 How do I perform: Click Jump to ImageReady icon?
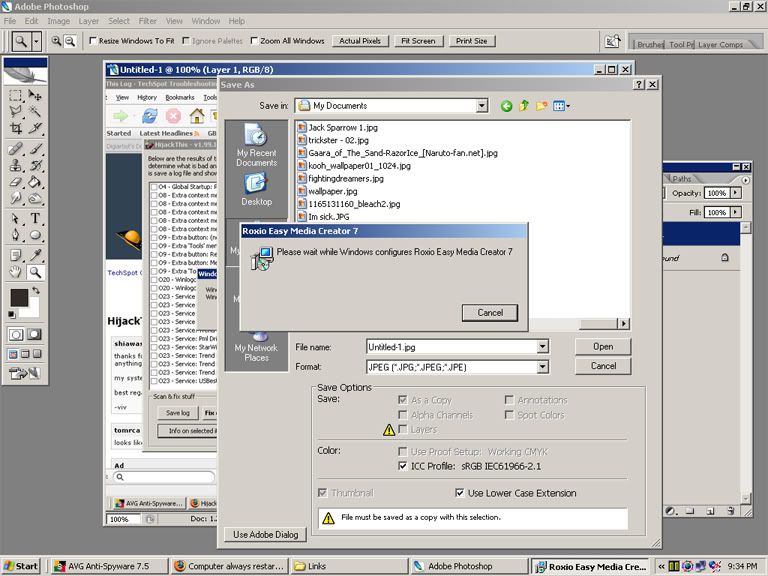pyautogui.click(x=24, y=373)
